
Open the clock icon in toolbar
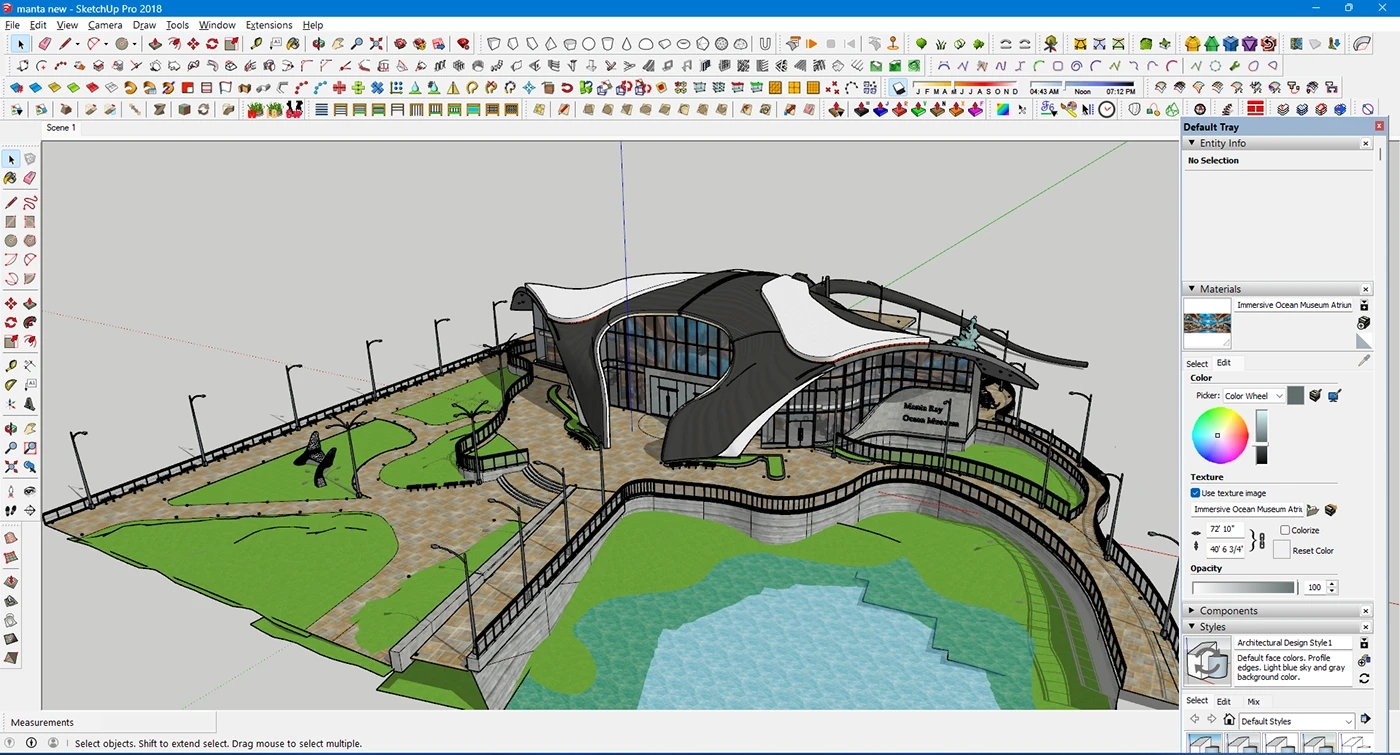1107,110
